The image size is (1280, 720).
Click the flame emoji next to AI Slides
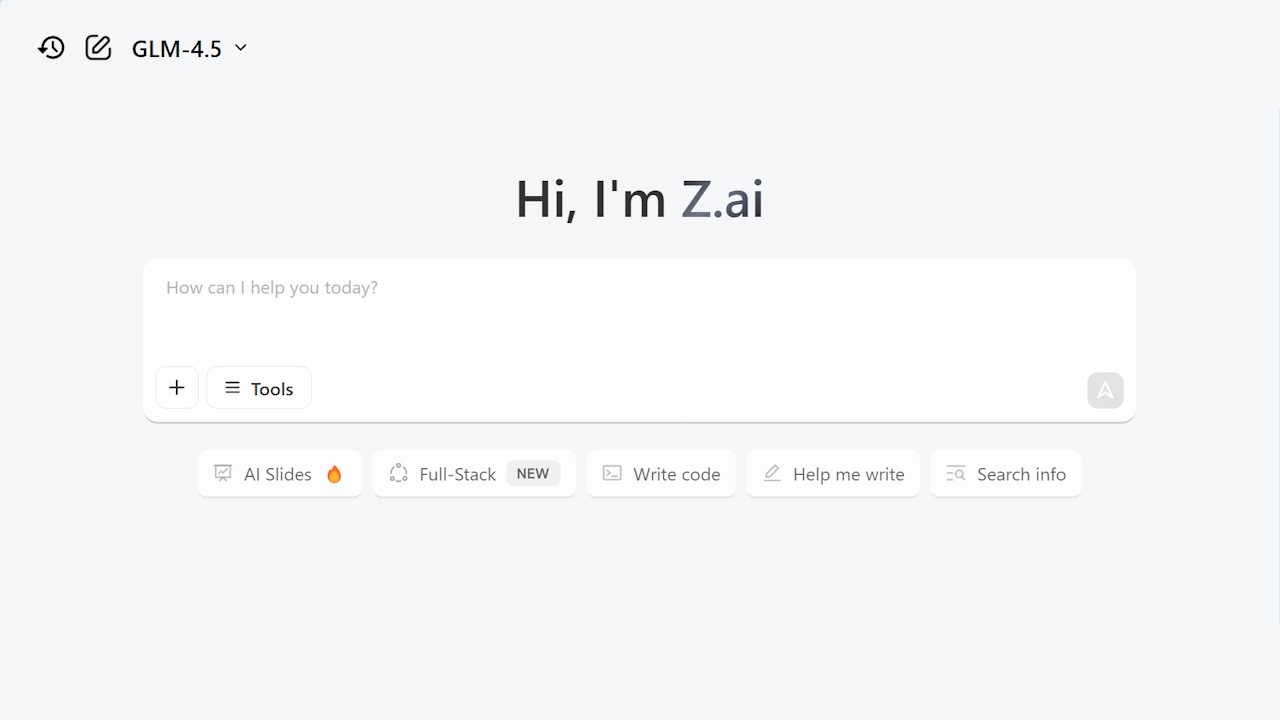pos(335,474)
